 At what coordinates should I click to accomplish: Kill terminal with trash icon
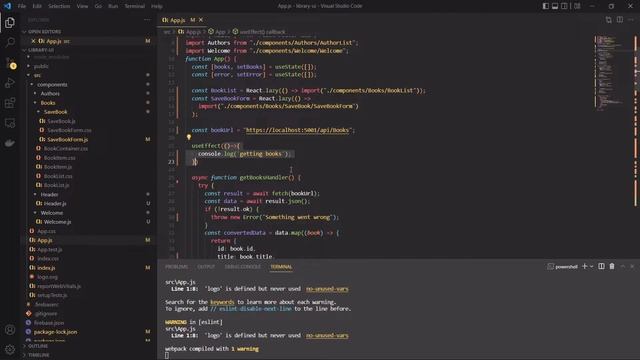[x=612, y=267]
